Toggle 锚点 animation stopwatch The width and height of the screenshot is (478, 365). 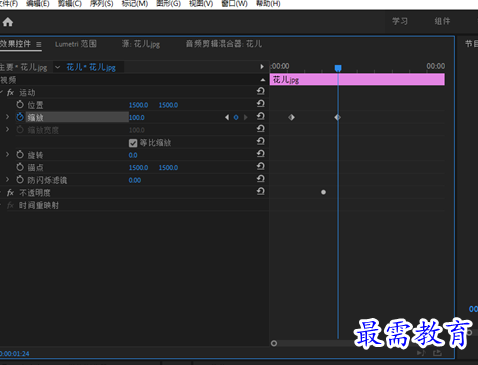click(20, 167)
